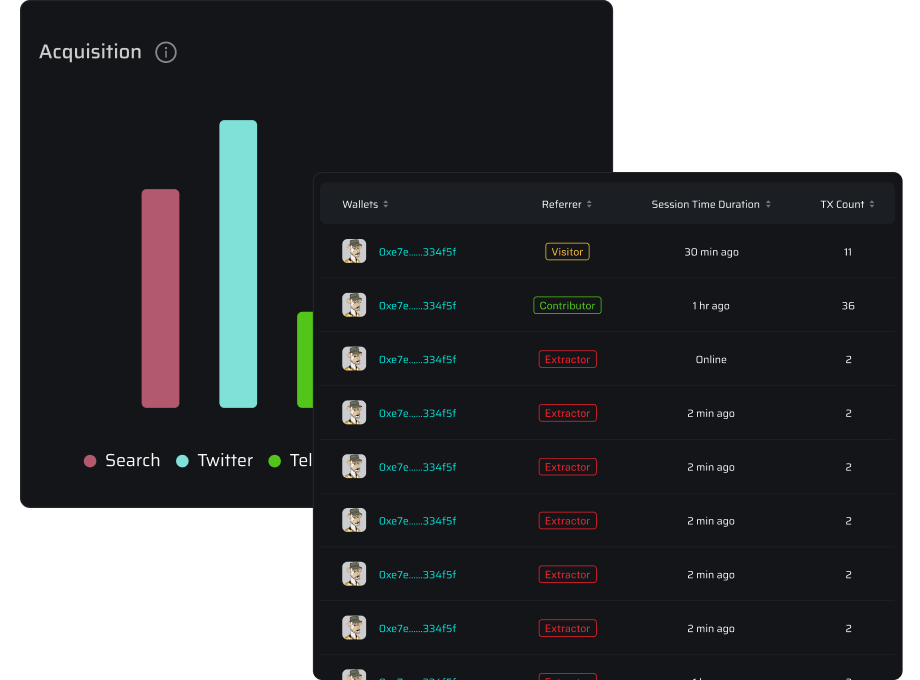Viewport: 920px width, 680px height.
Task: Click the TX count value 36
Action: tap(848, 306)
